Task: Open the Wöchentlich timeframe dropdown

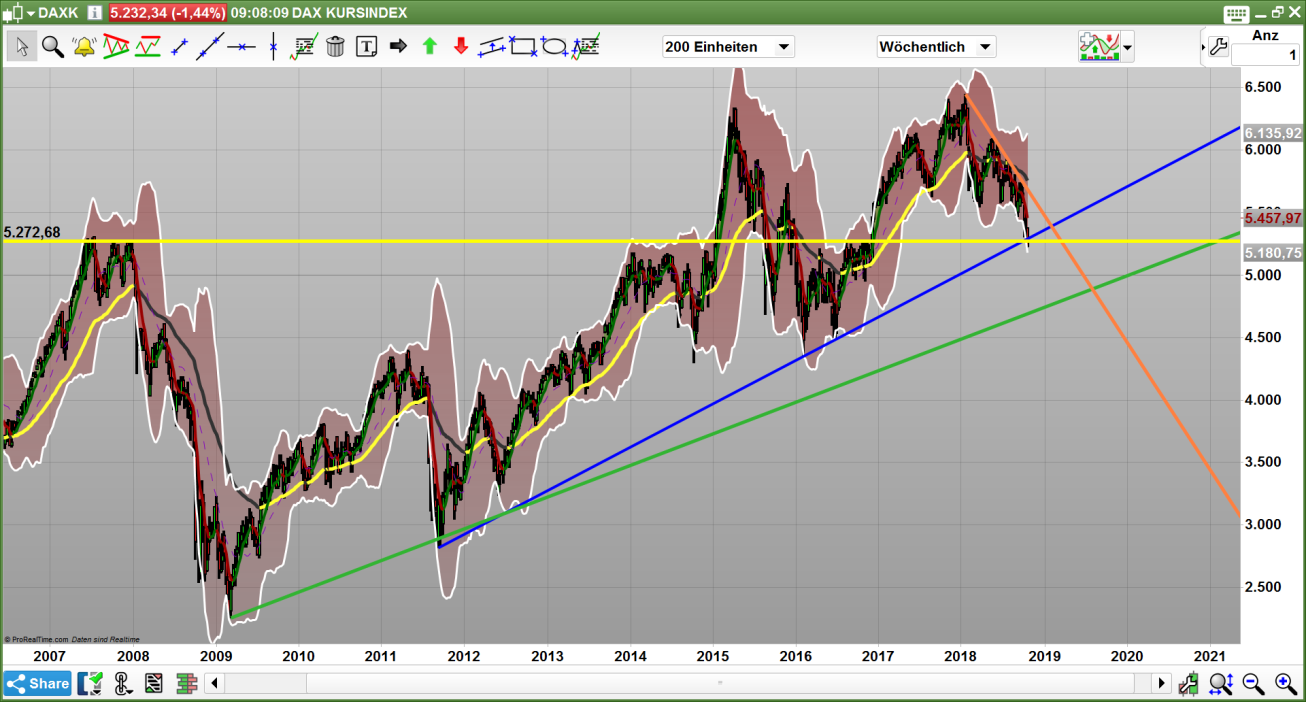Action: (935, 46)
